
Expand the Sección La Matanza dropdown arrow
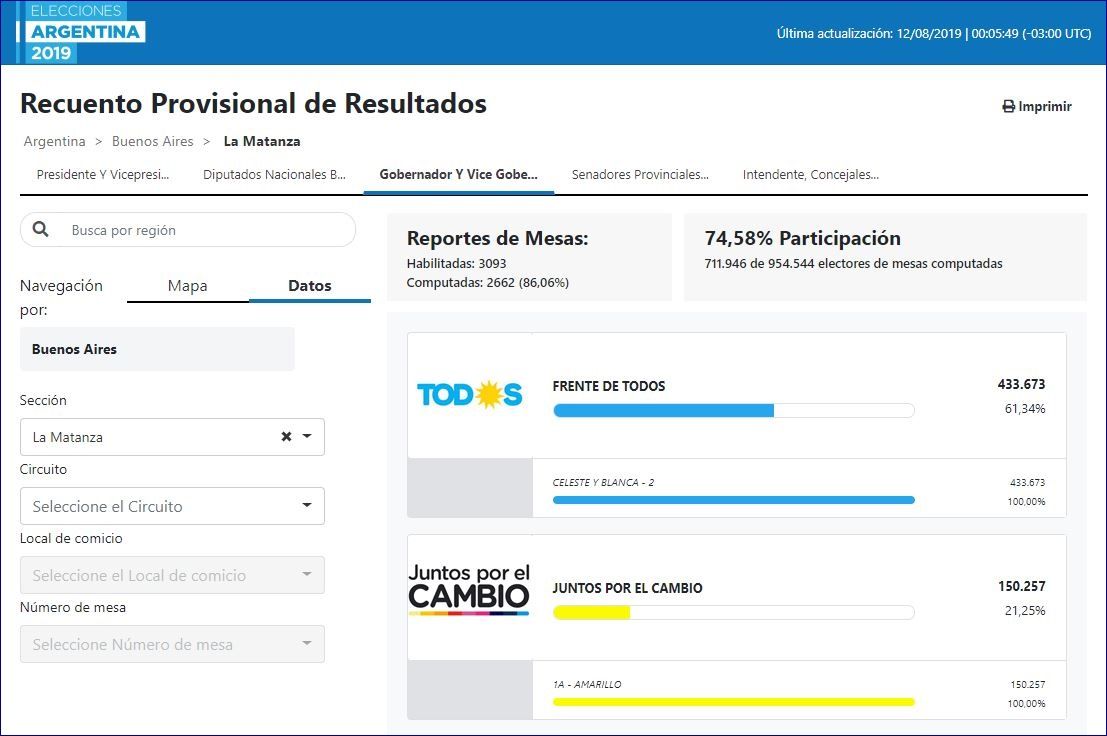click(307, 437)
